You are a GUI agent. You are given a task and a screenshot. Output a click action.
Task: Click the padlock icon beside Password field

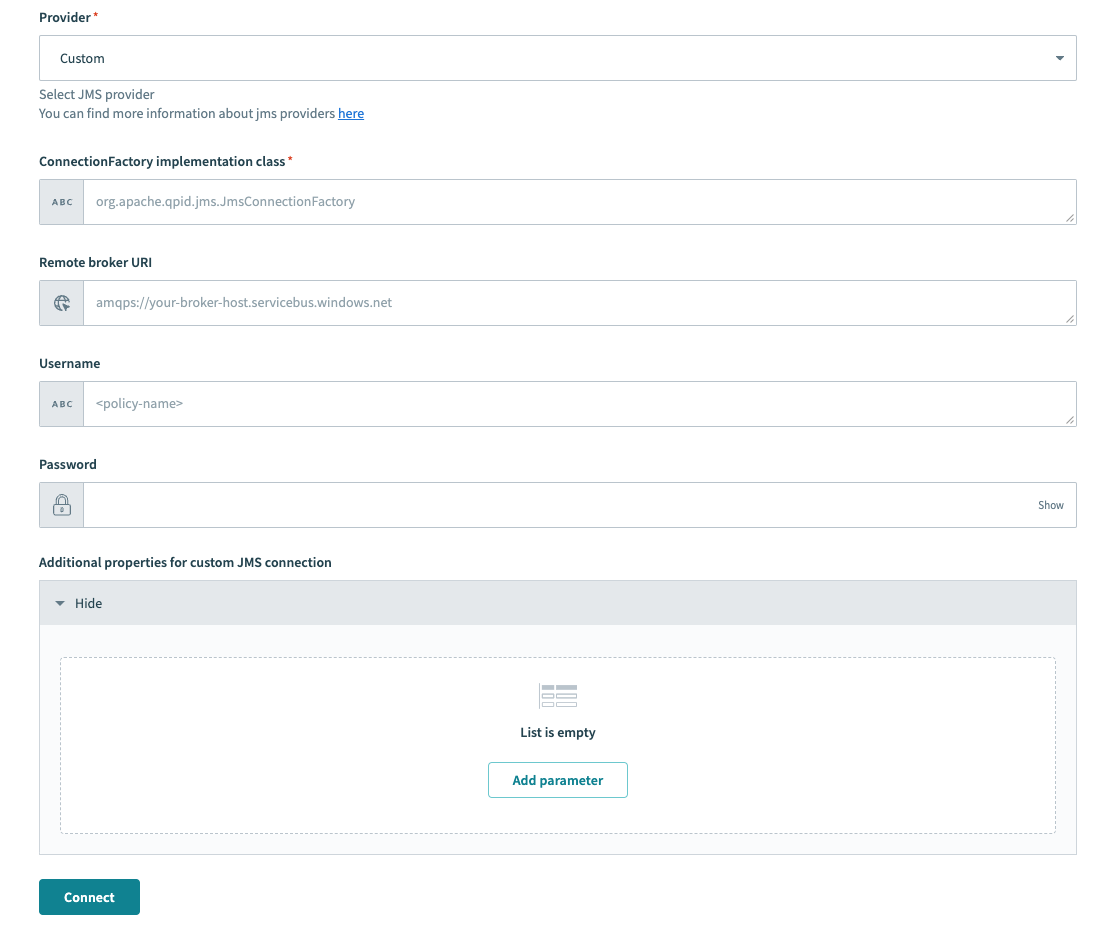click(x=60, y=504)
